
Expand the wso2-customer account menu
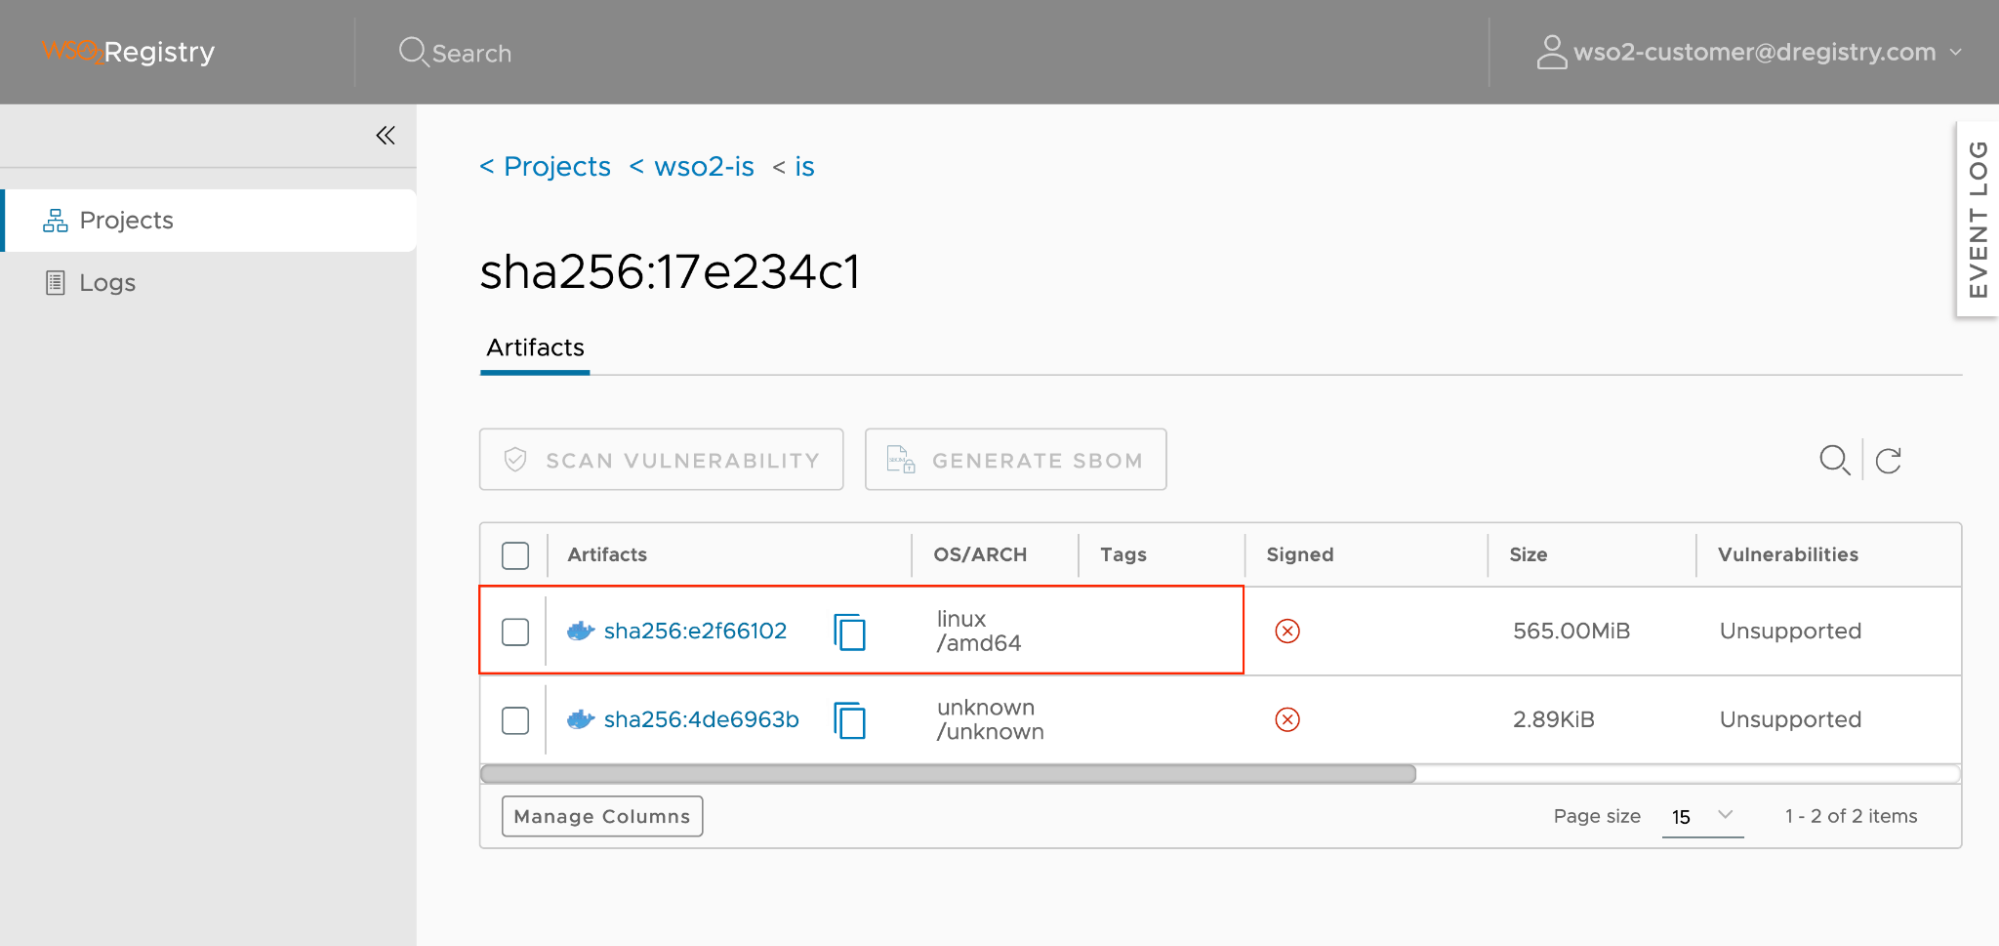coord(1955,52)
